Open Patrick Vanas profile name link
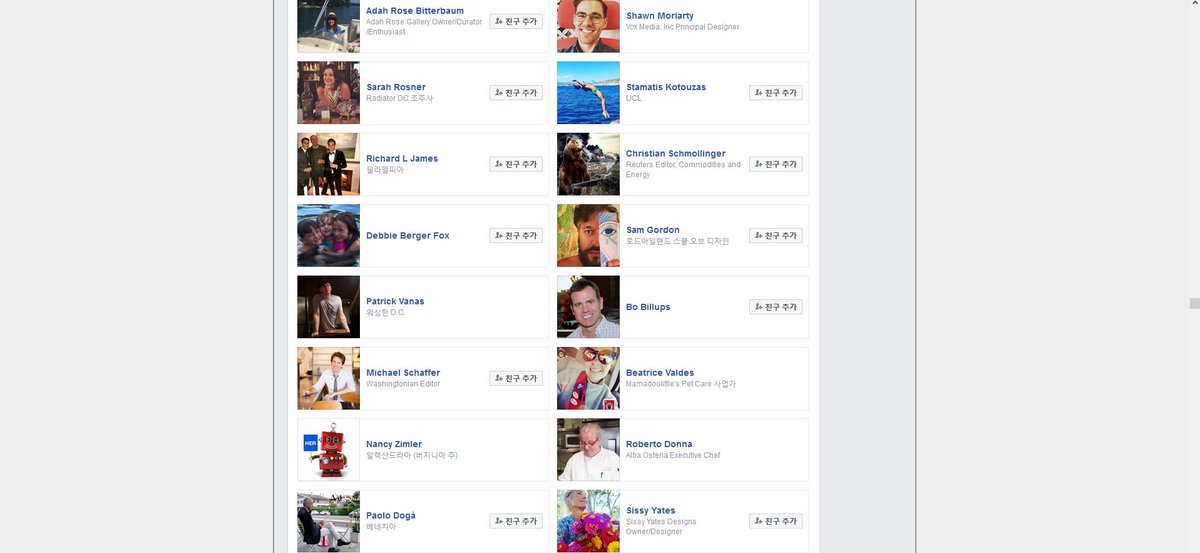 coord(395,301)
